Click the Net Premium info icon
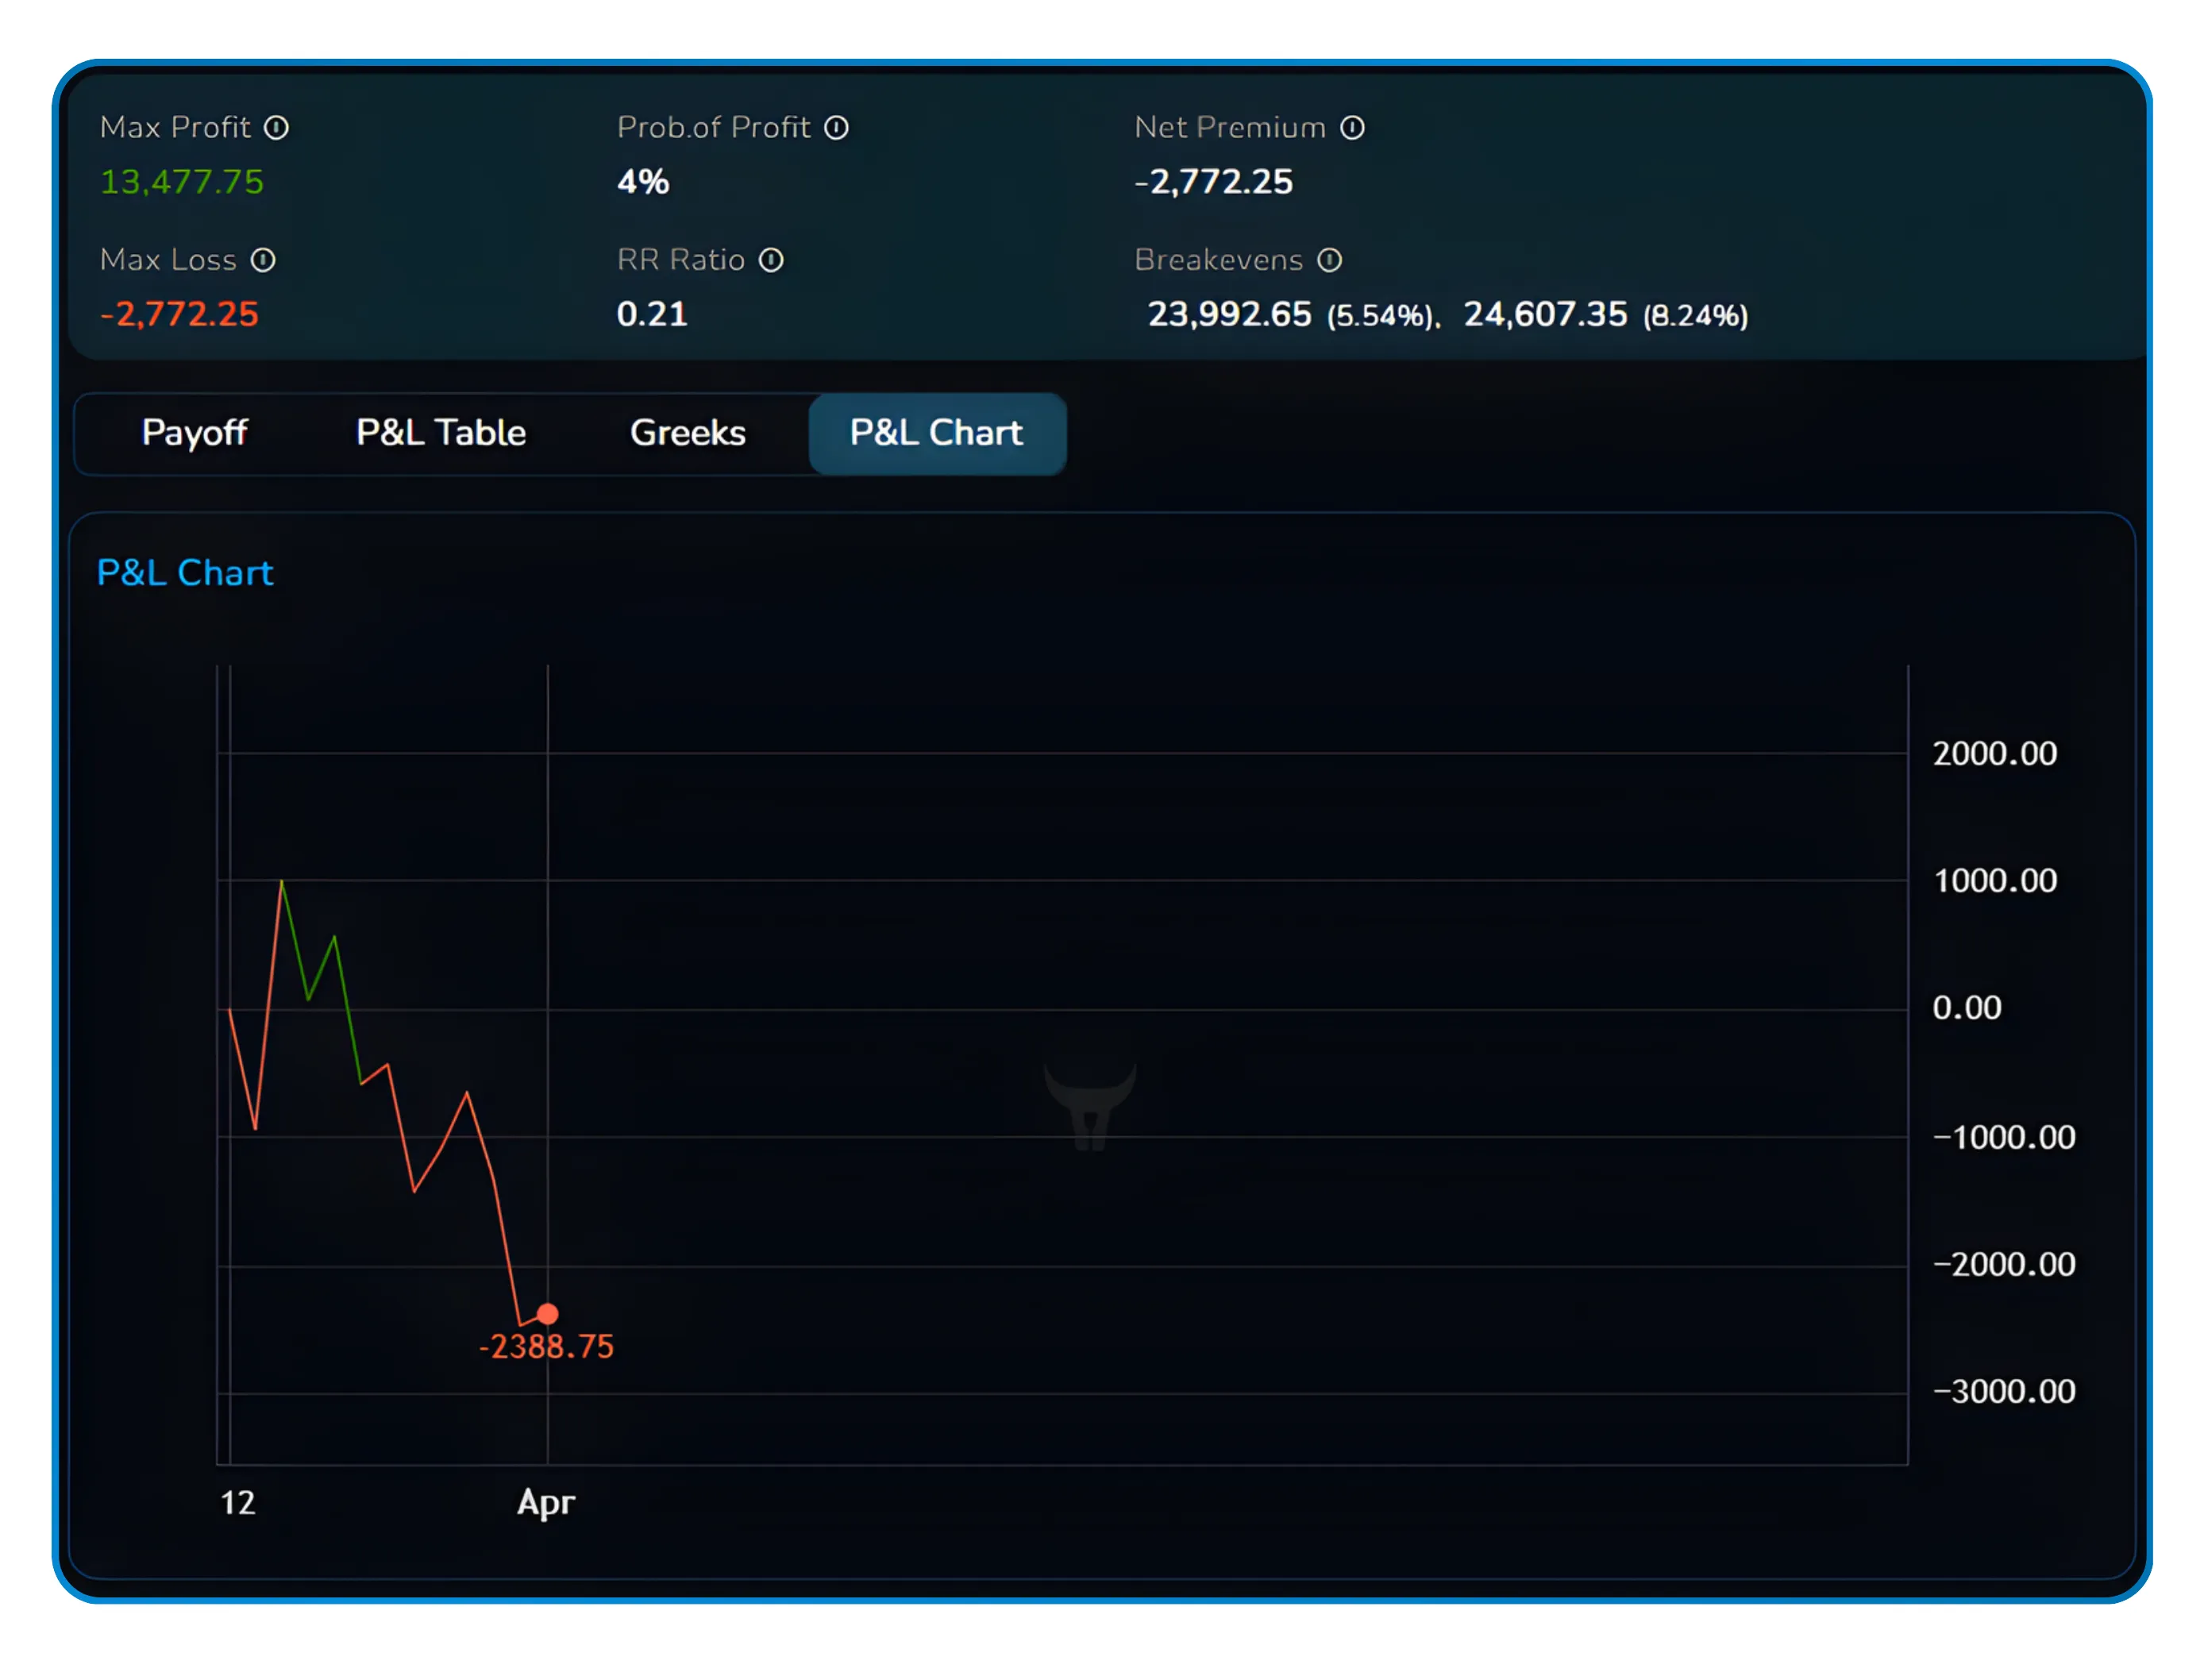The width and height of the screenshot is (2204, 1680). pyautogui.click(x=1352, y=128)
